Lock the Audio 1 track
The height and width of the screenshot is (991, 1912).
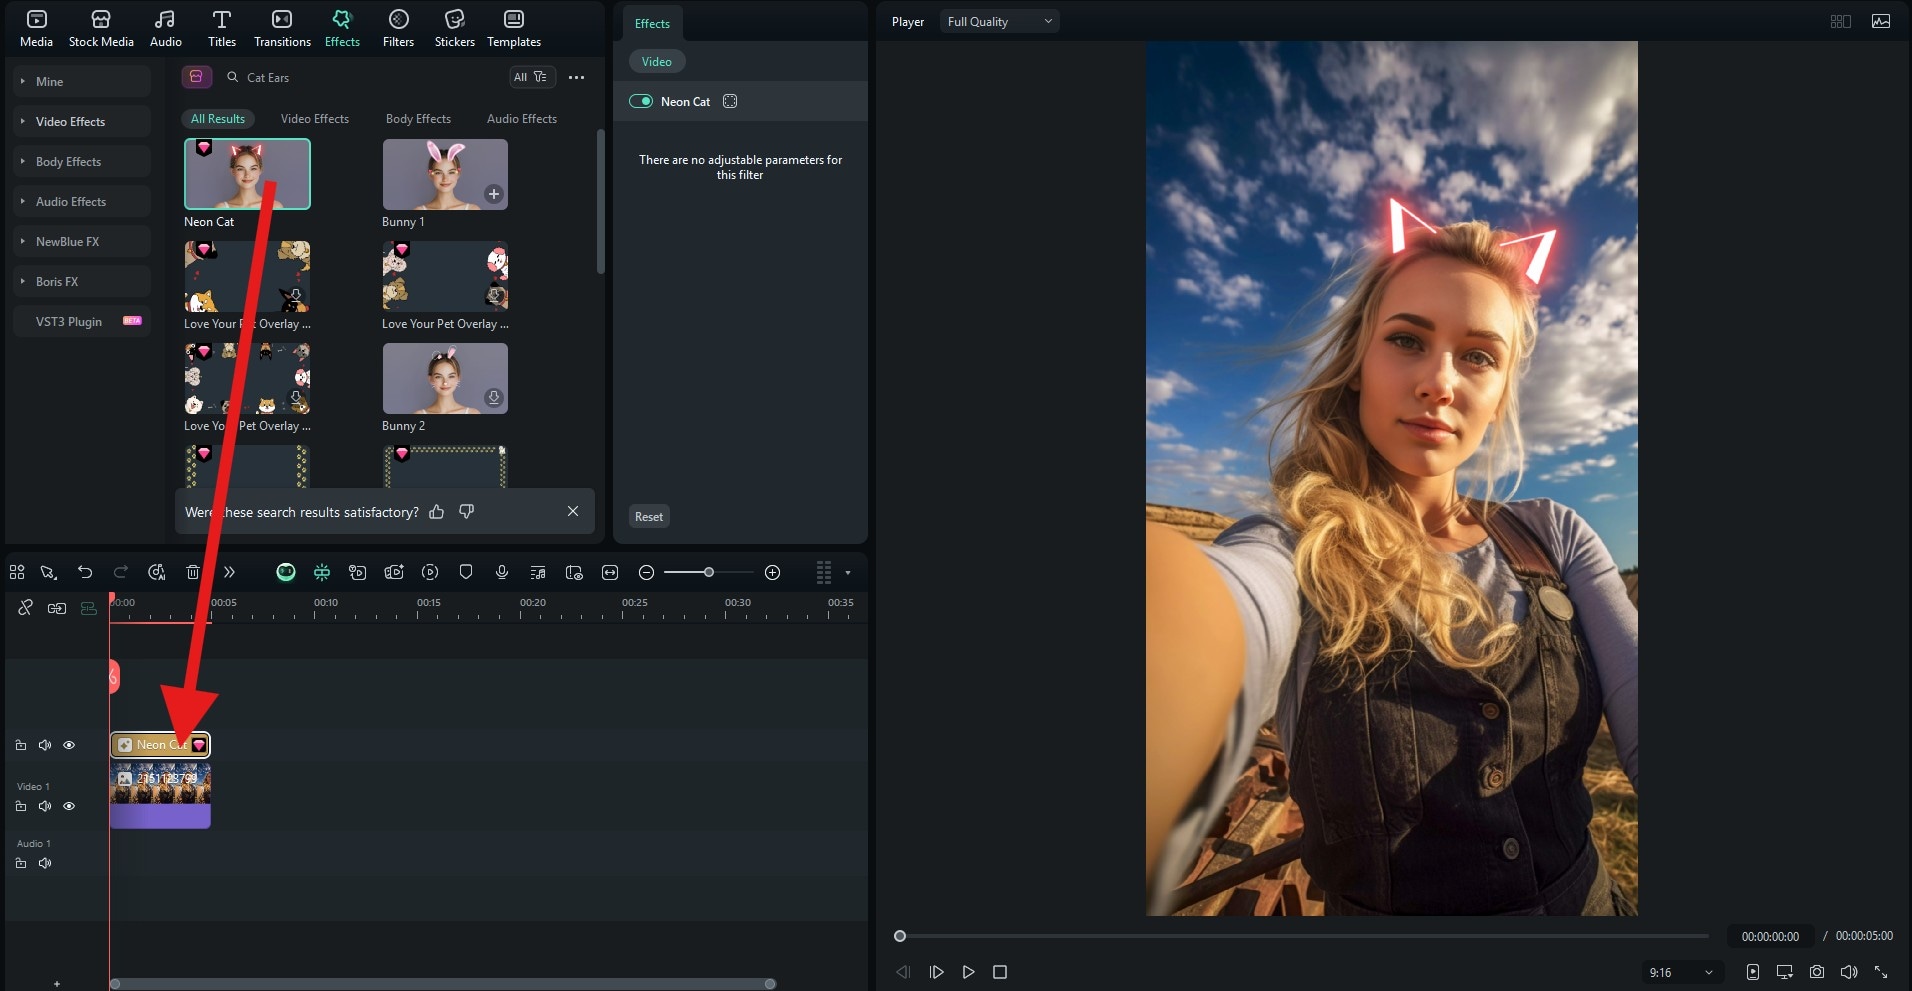point(21,863)
